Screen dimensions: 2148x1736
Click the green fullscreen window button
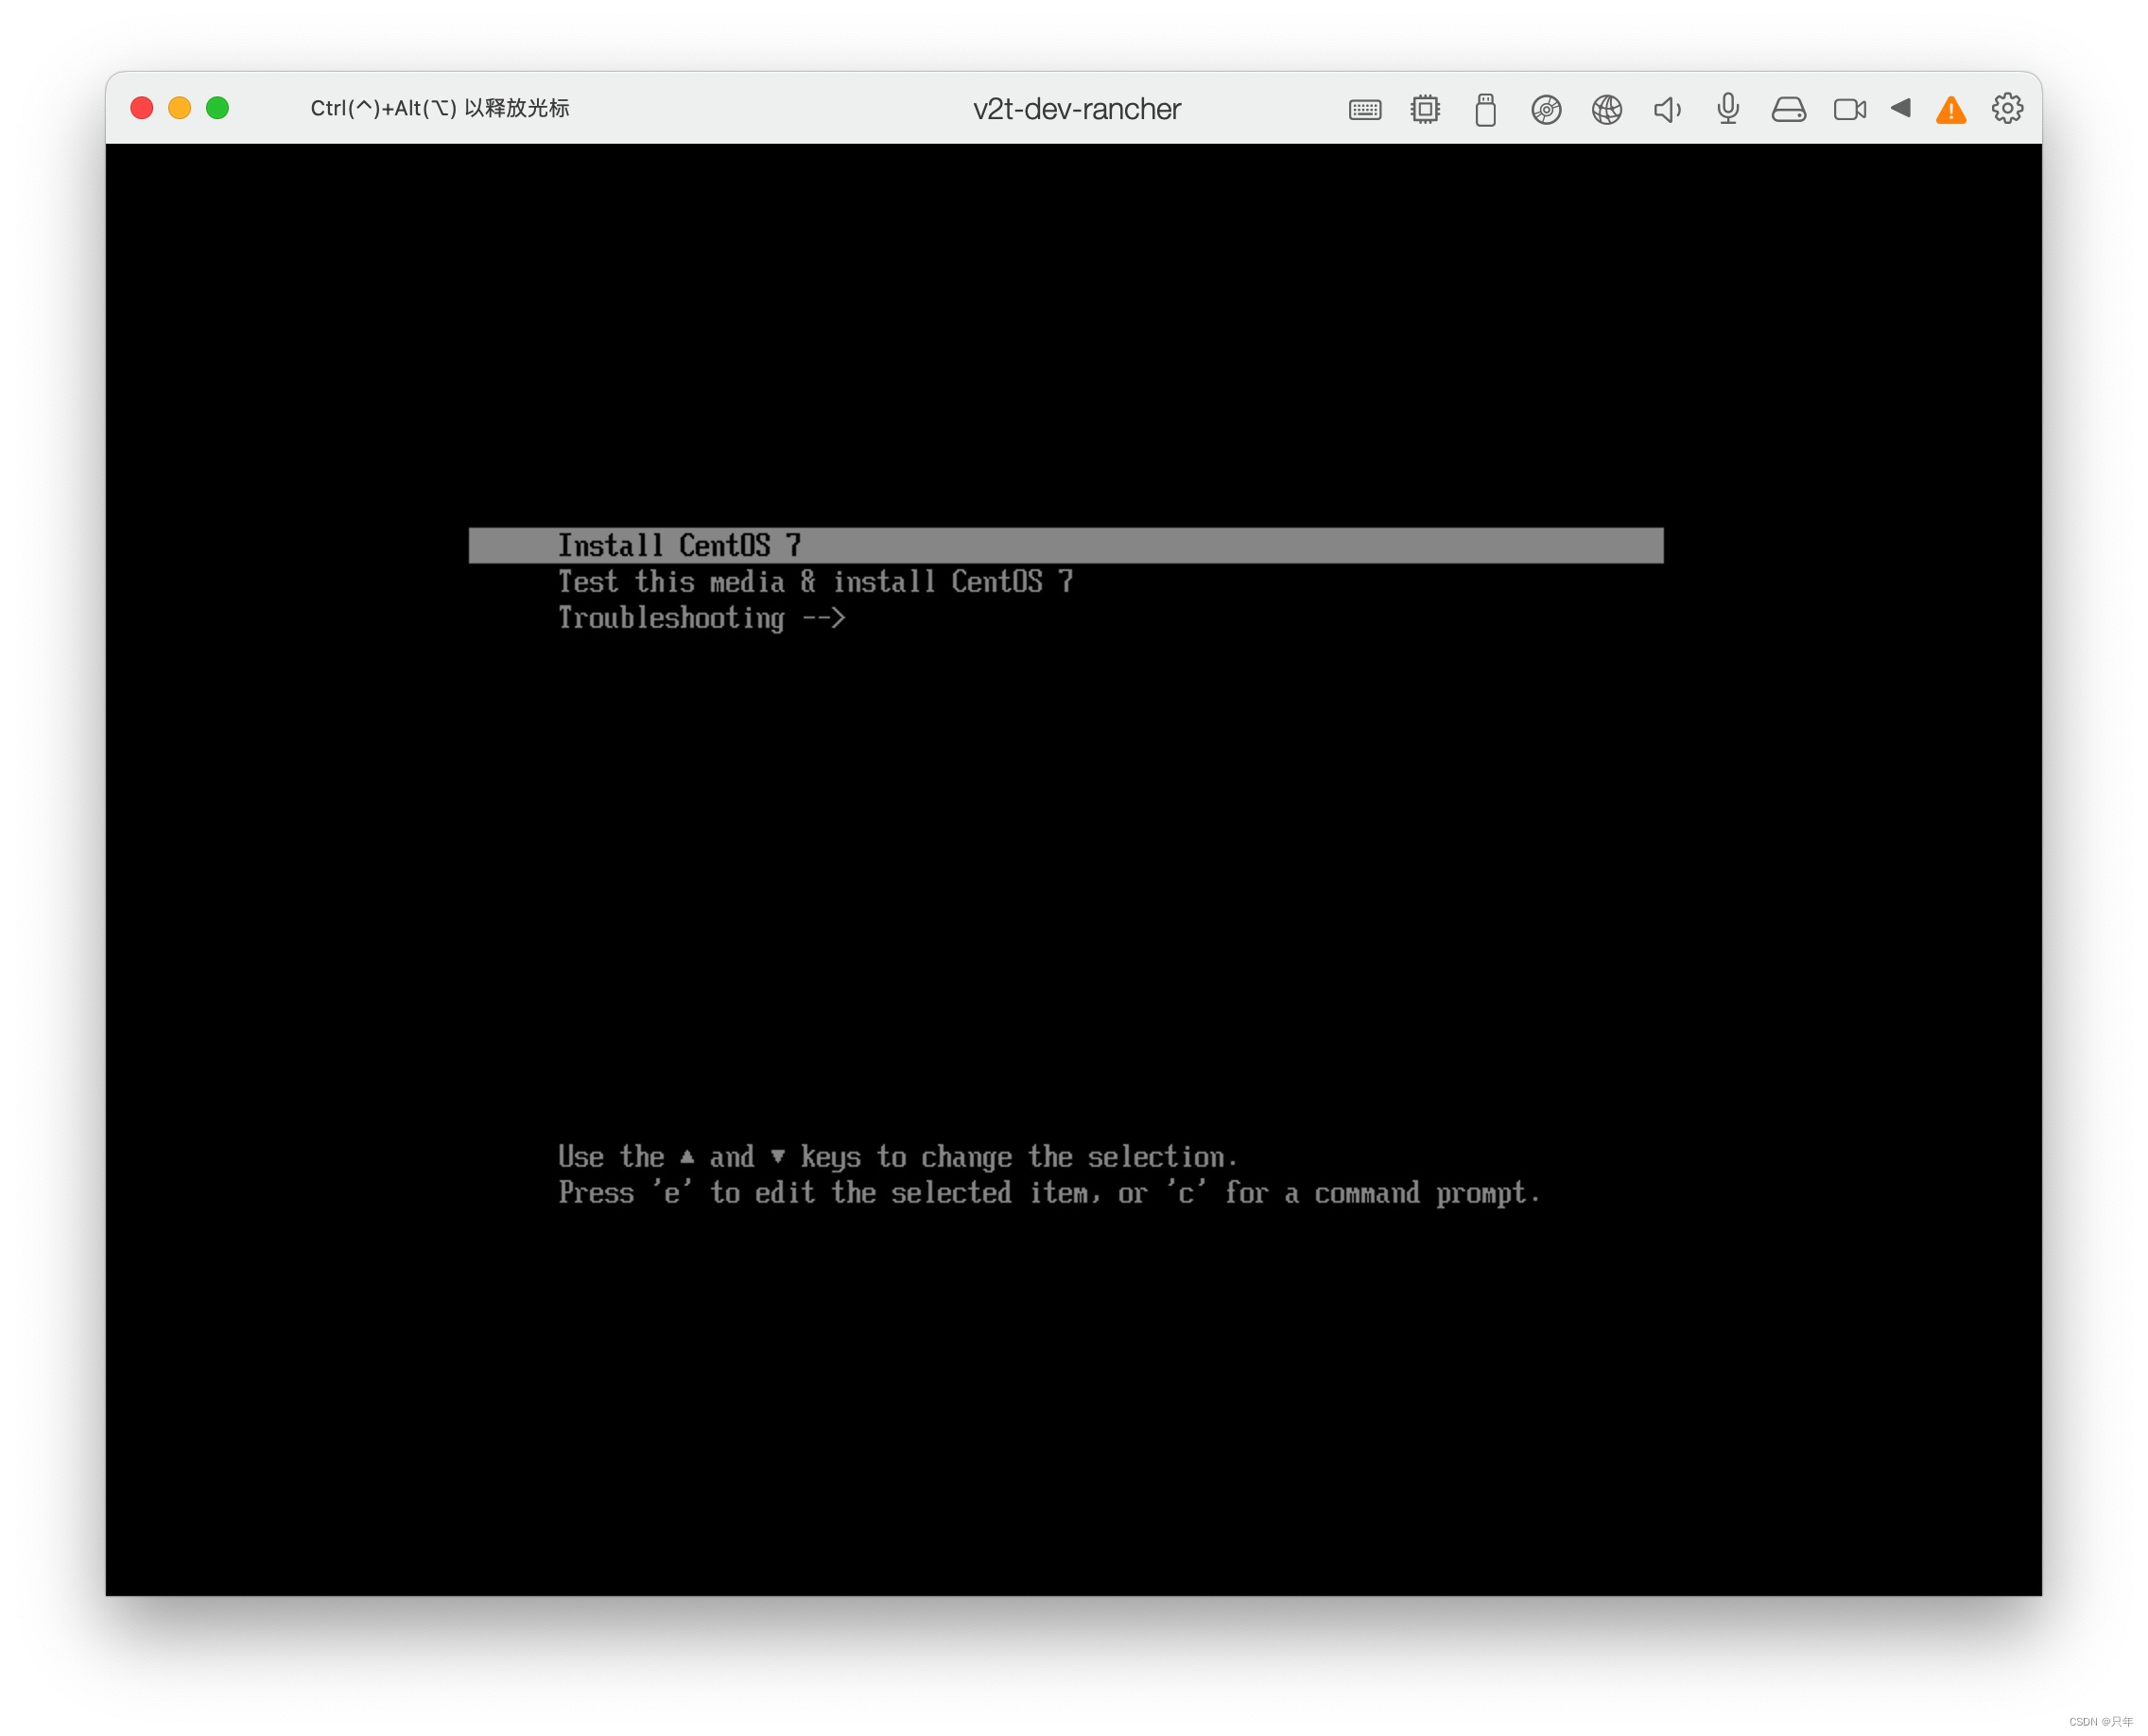coord(217,108)
